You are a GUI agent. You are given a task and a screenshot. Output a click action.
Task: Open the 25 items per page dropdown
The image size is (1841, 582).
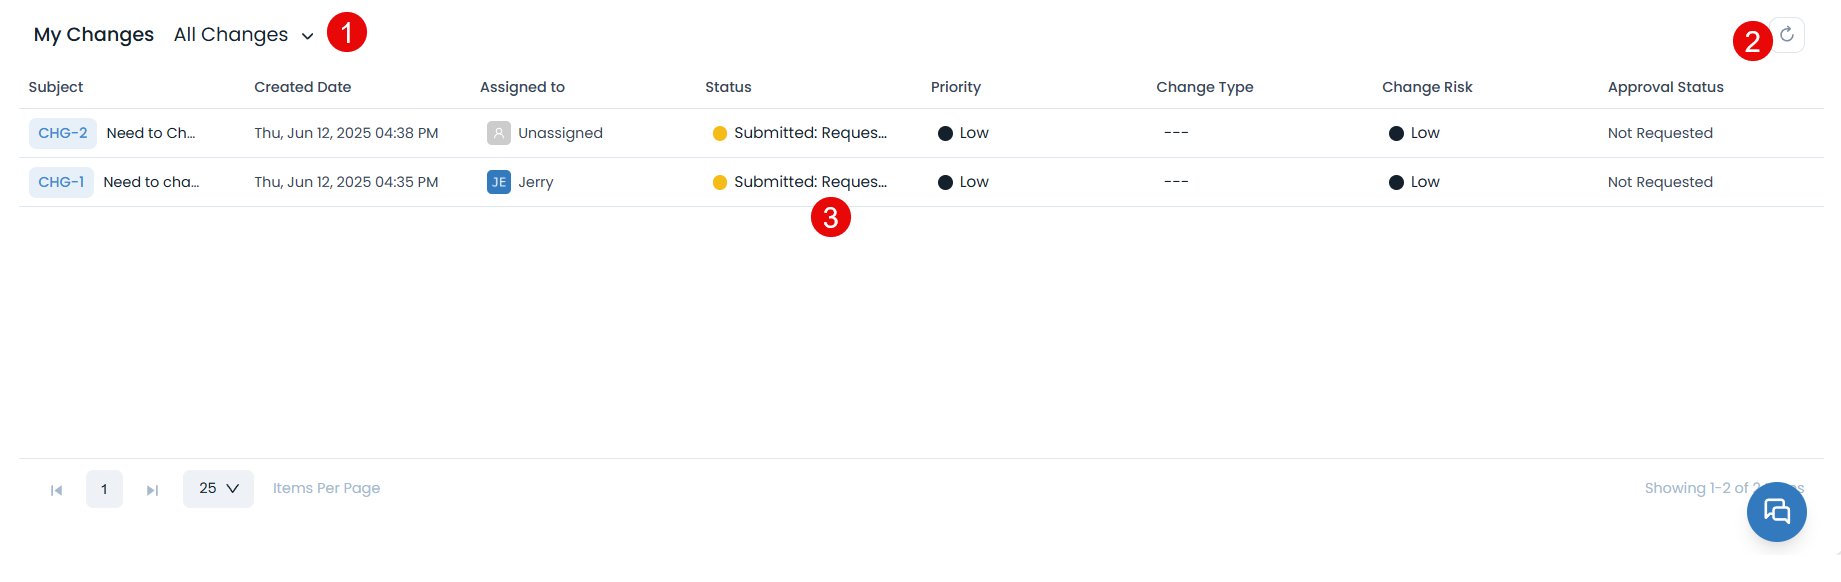point(218,489)
